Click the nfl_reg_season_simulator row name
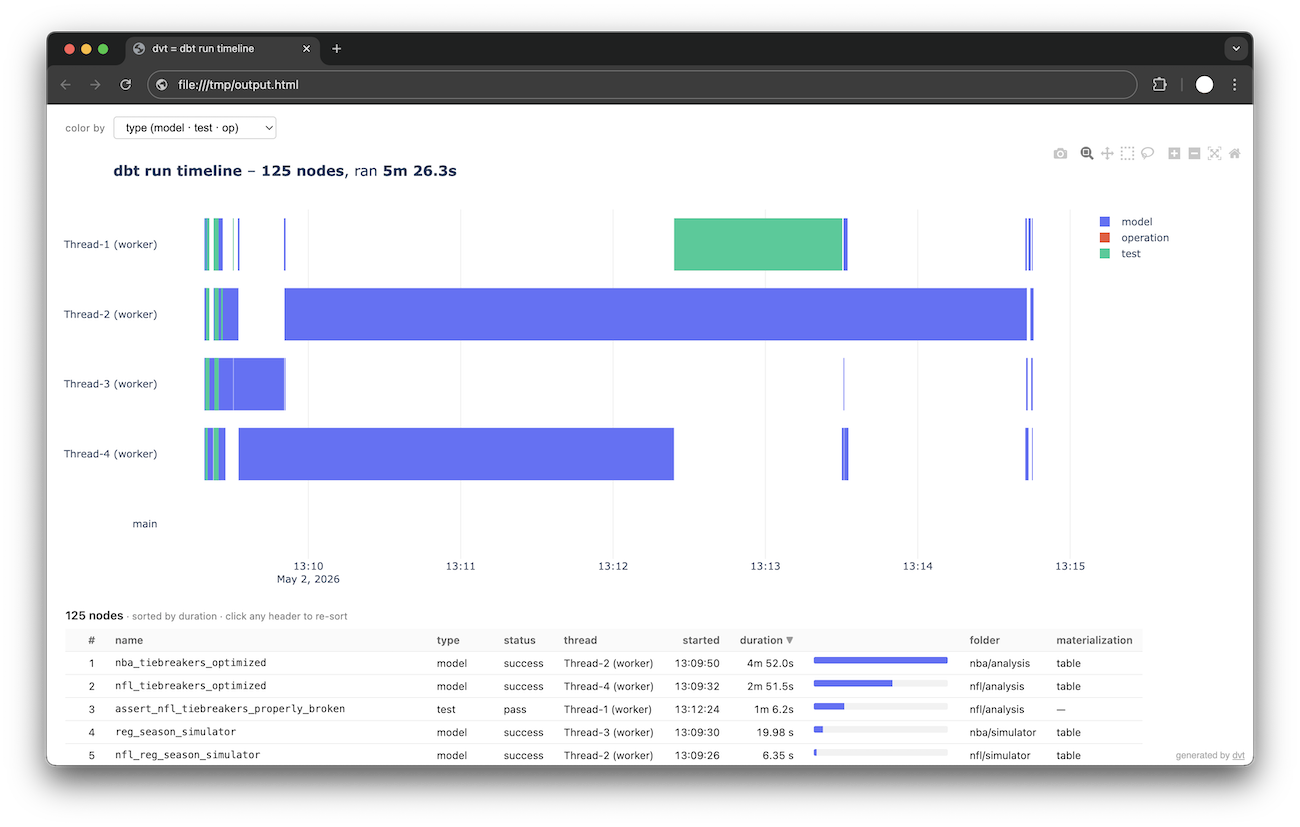1300x827 pixels. (187, 755)
